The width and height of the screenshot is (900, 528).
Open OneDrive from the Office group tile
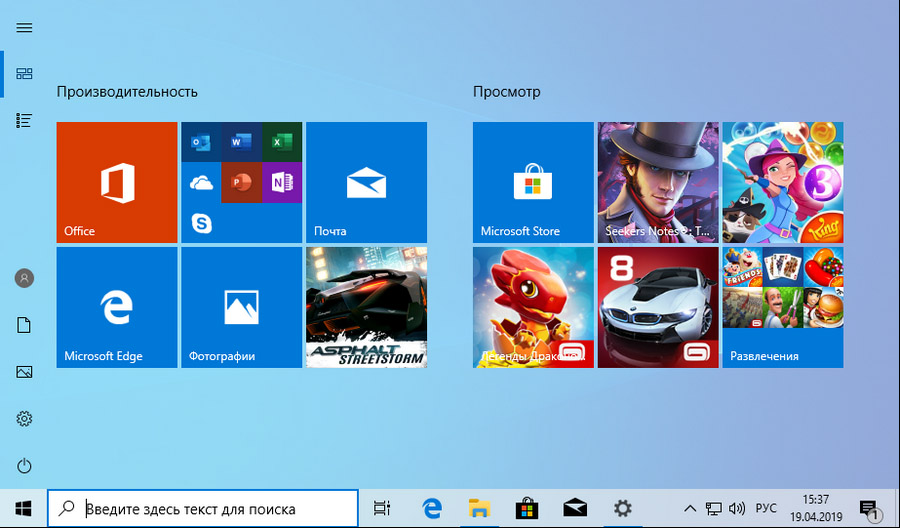click(x=201, y=183)
